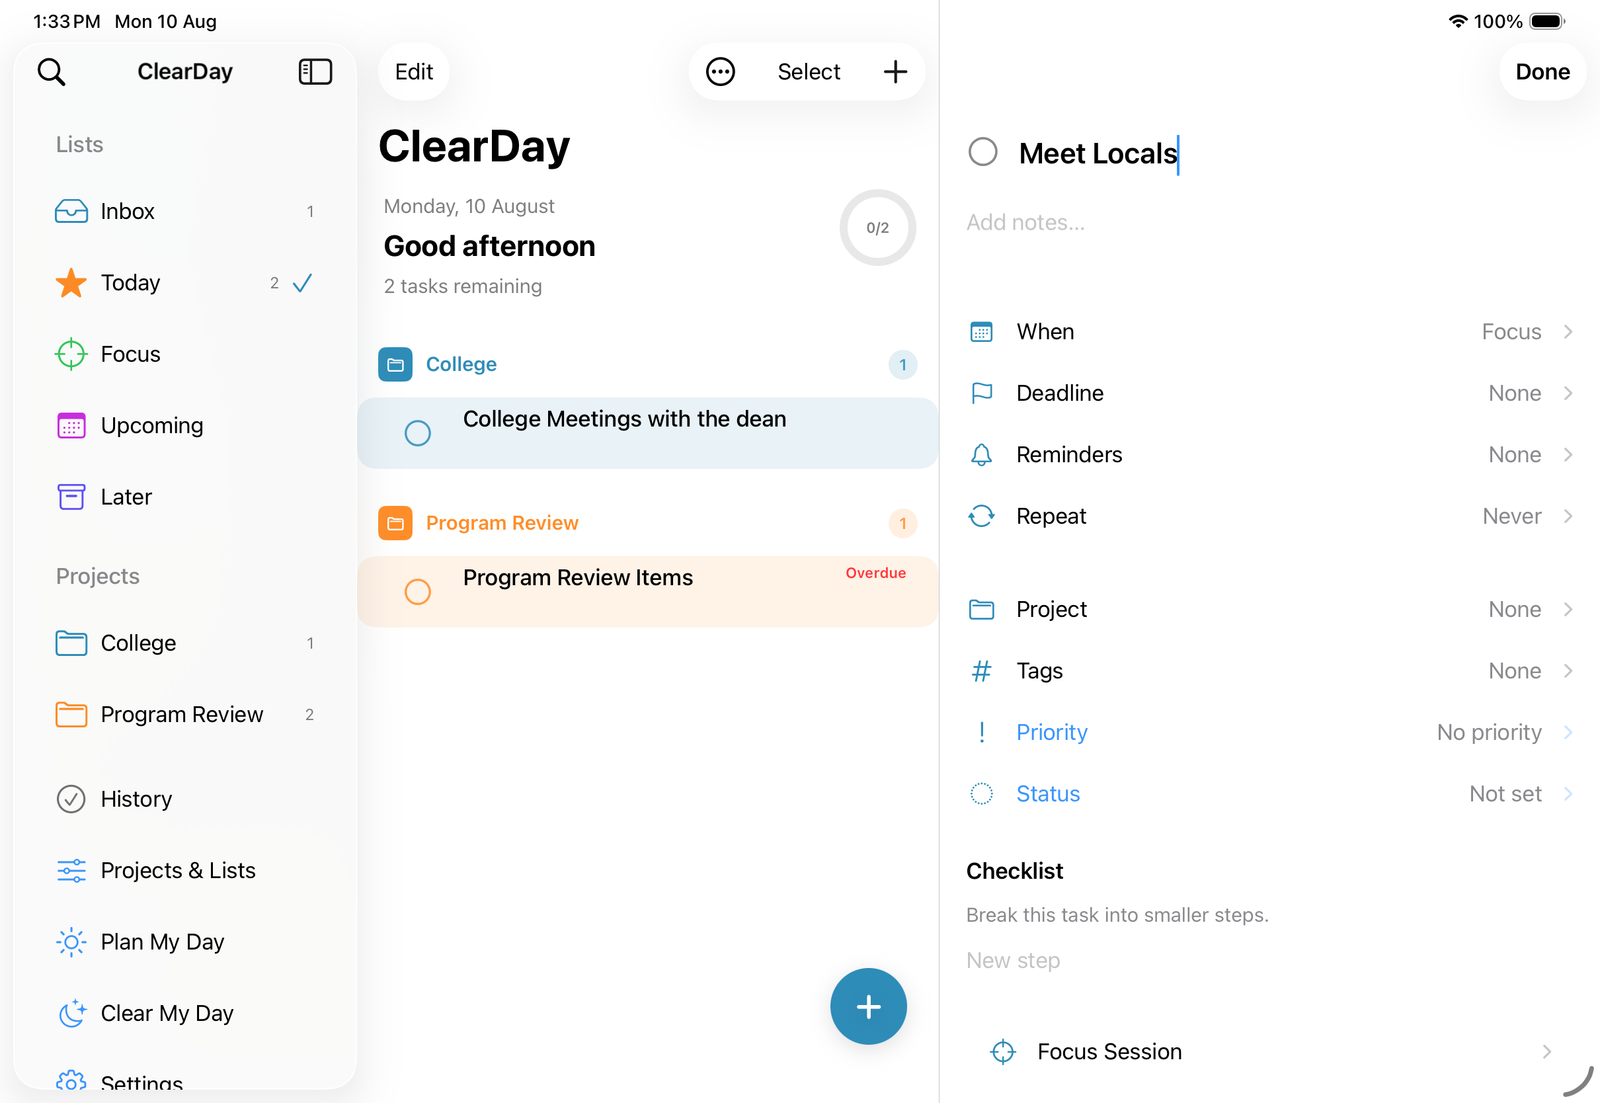Open the College section header link
The image size is (1600, 1103).
coord(461,365)
